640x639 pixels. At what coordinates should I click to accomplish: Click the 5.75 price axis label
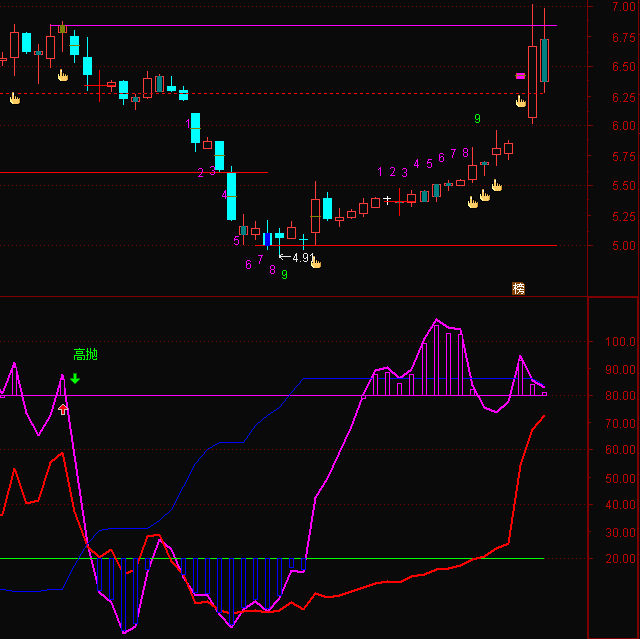tap(624, 157)
